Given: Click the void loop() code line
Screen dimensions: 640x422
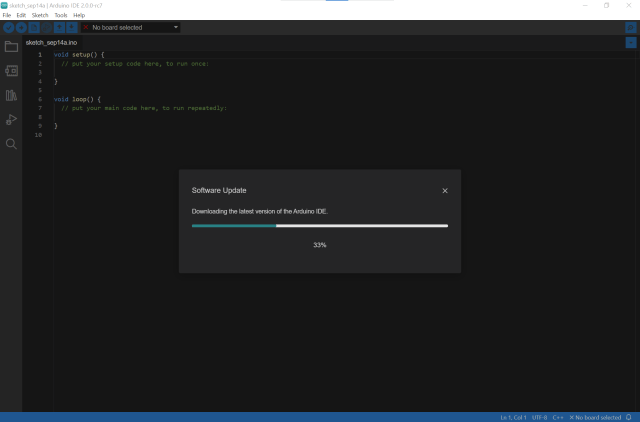Looking at the screenshot, I should click(77, 99).
